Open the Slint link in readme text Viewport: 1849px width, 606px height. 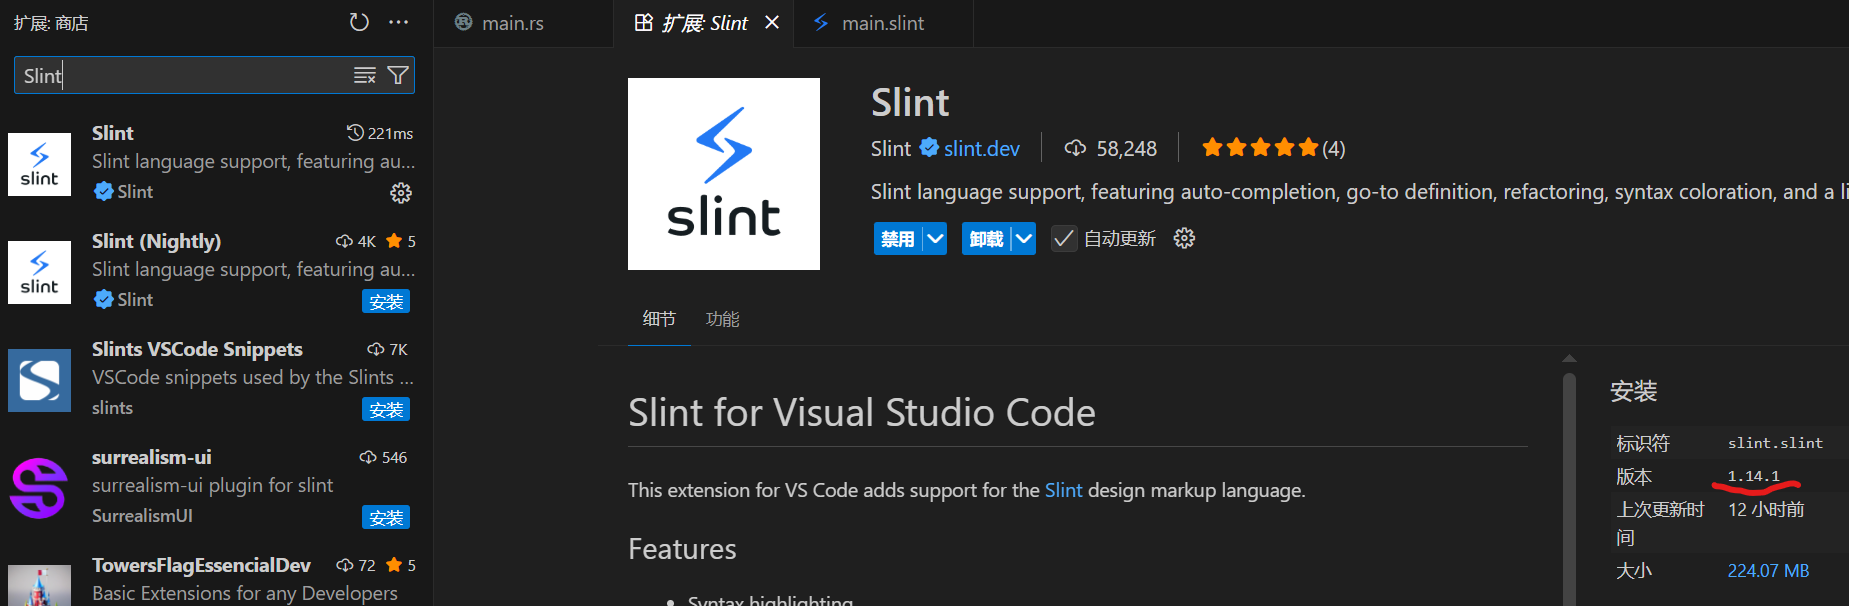tap(1063, 490)
